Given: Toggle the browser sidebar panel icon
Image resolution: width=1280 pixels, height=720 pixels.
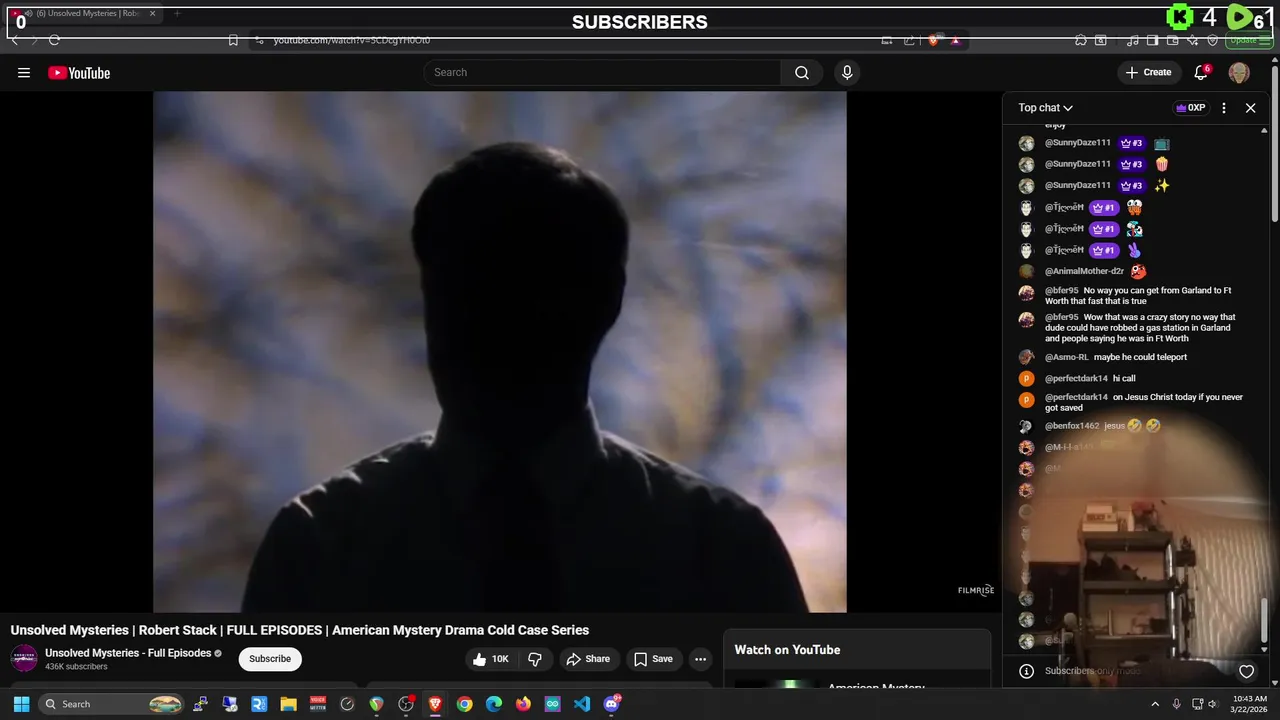Looking at the screenshot, I should pyautogui.click(x=1153, y=40).
